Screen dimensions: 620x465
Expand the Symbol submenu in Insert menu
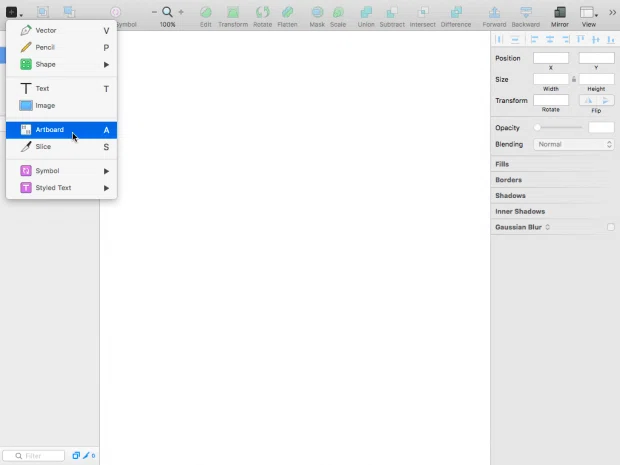[x=106, y=171]
